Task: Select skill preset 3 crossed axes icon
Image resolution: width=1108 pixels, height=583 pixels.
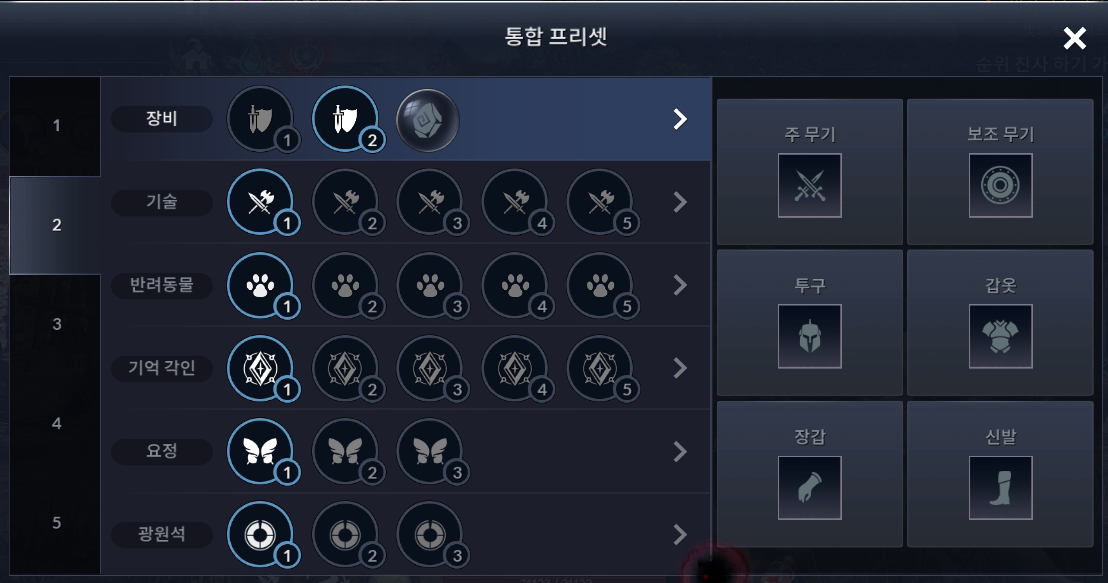Action: coord(430,202)
